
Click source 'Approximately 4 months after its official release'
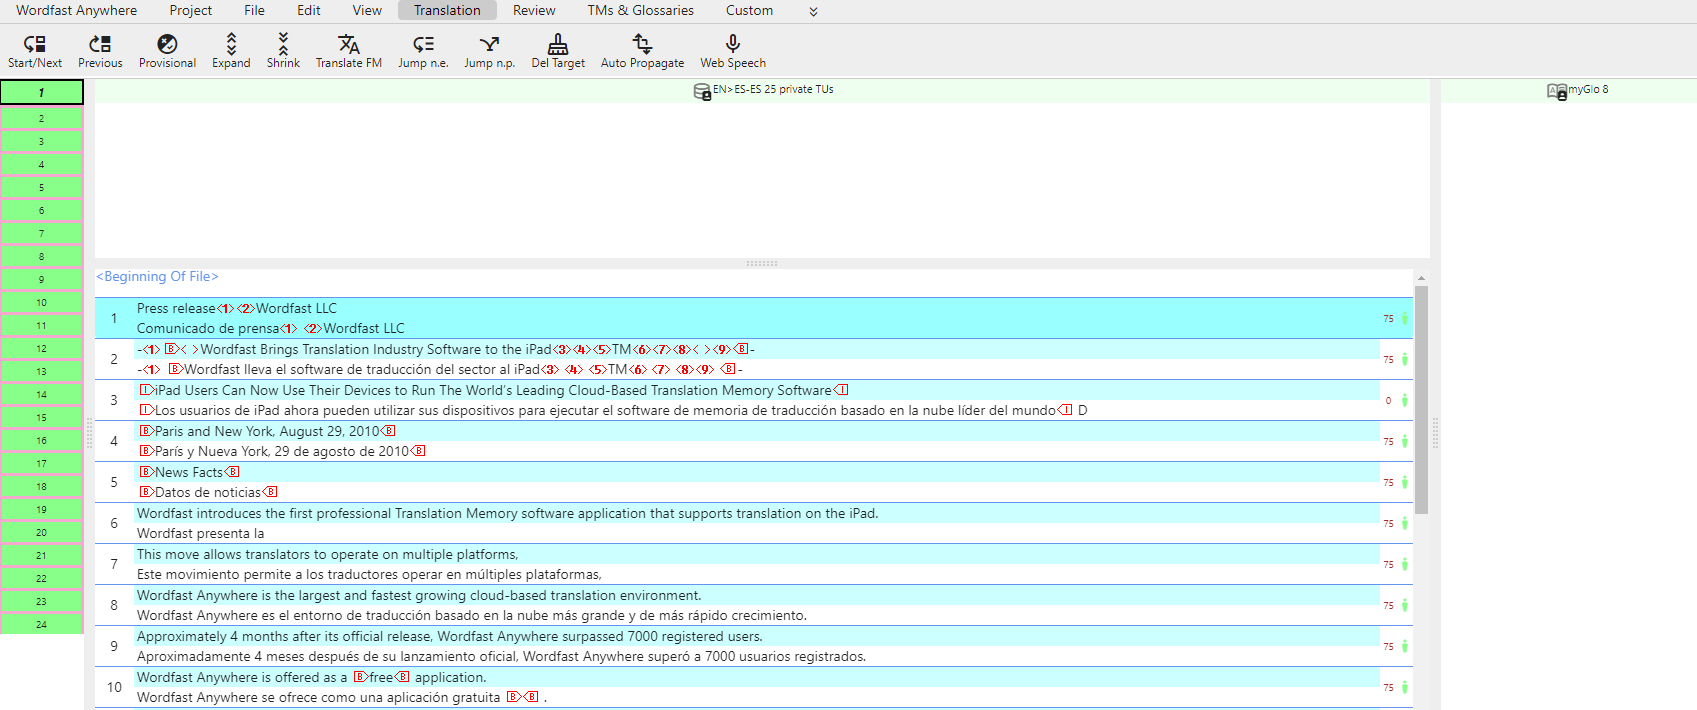click(x=284, y=636)
